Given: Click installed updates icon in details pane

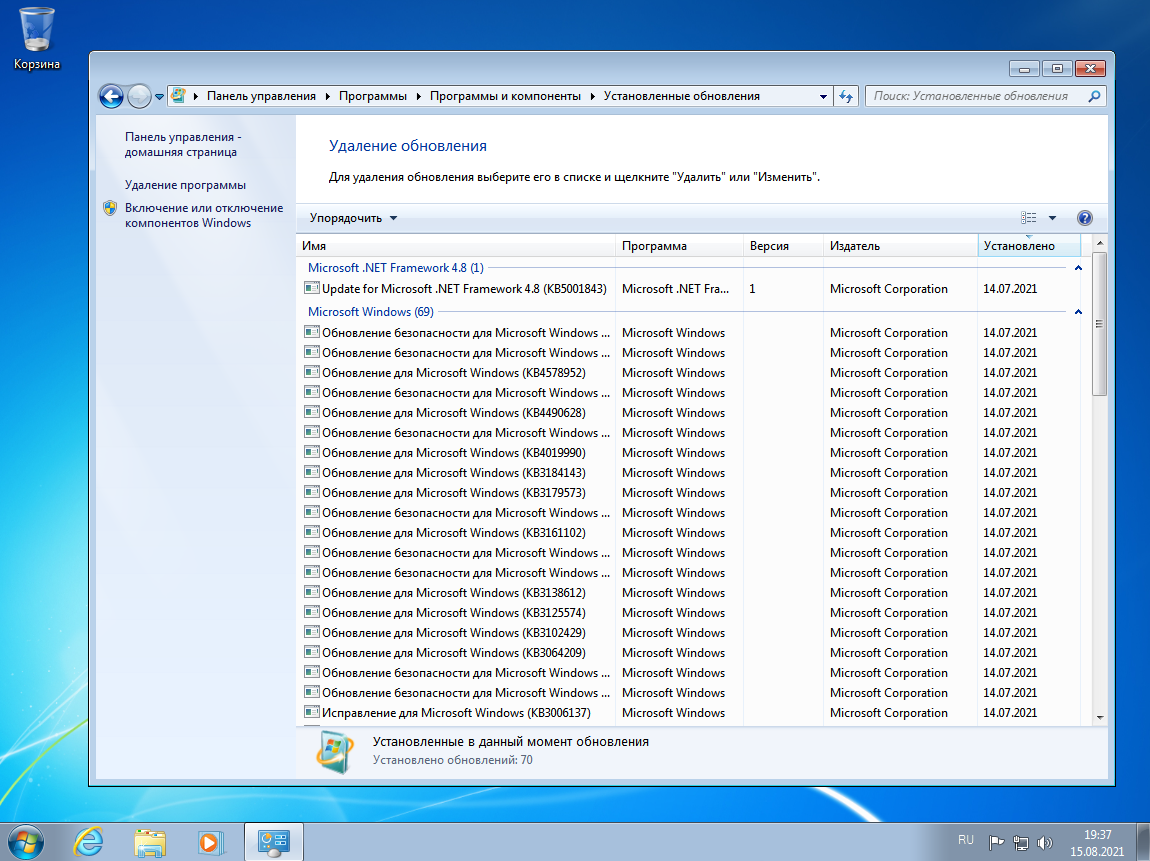Looking at the screenshot, I should point(334,752).
